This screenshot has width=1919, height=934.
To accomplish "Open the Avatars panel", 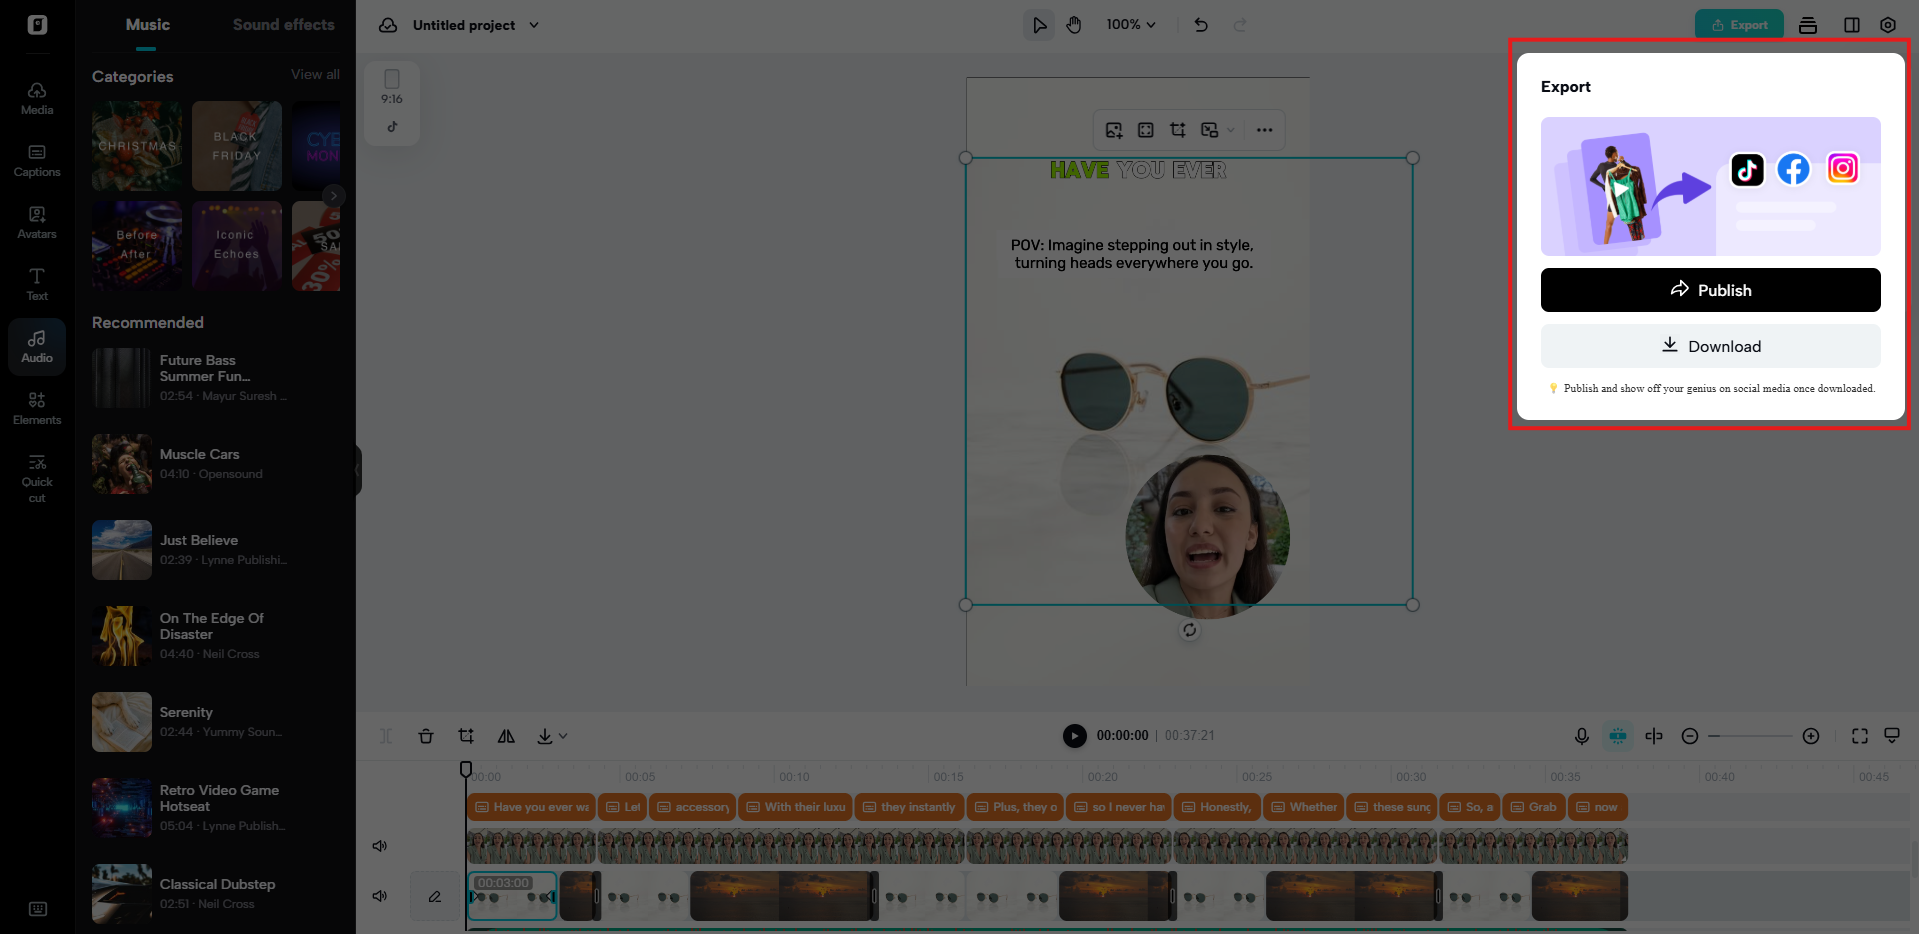I will point(36,222).
